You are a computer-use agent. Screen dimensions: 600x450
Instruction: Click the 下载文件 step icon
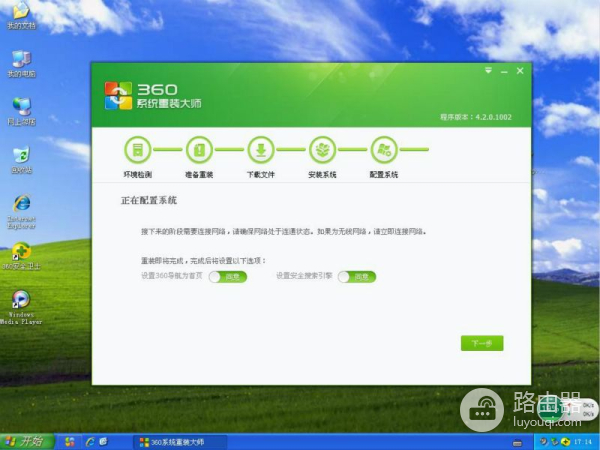point(261,150)
